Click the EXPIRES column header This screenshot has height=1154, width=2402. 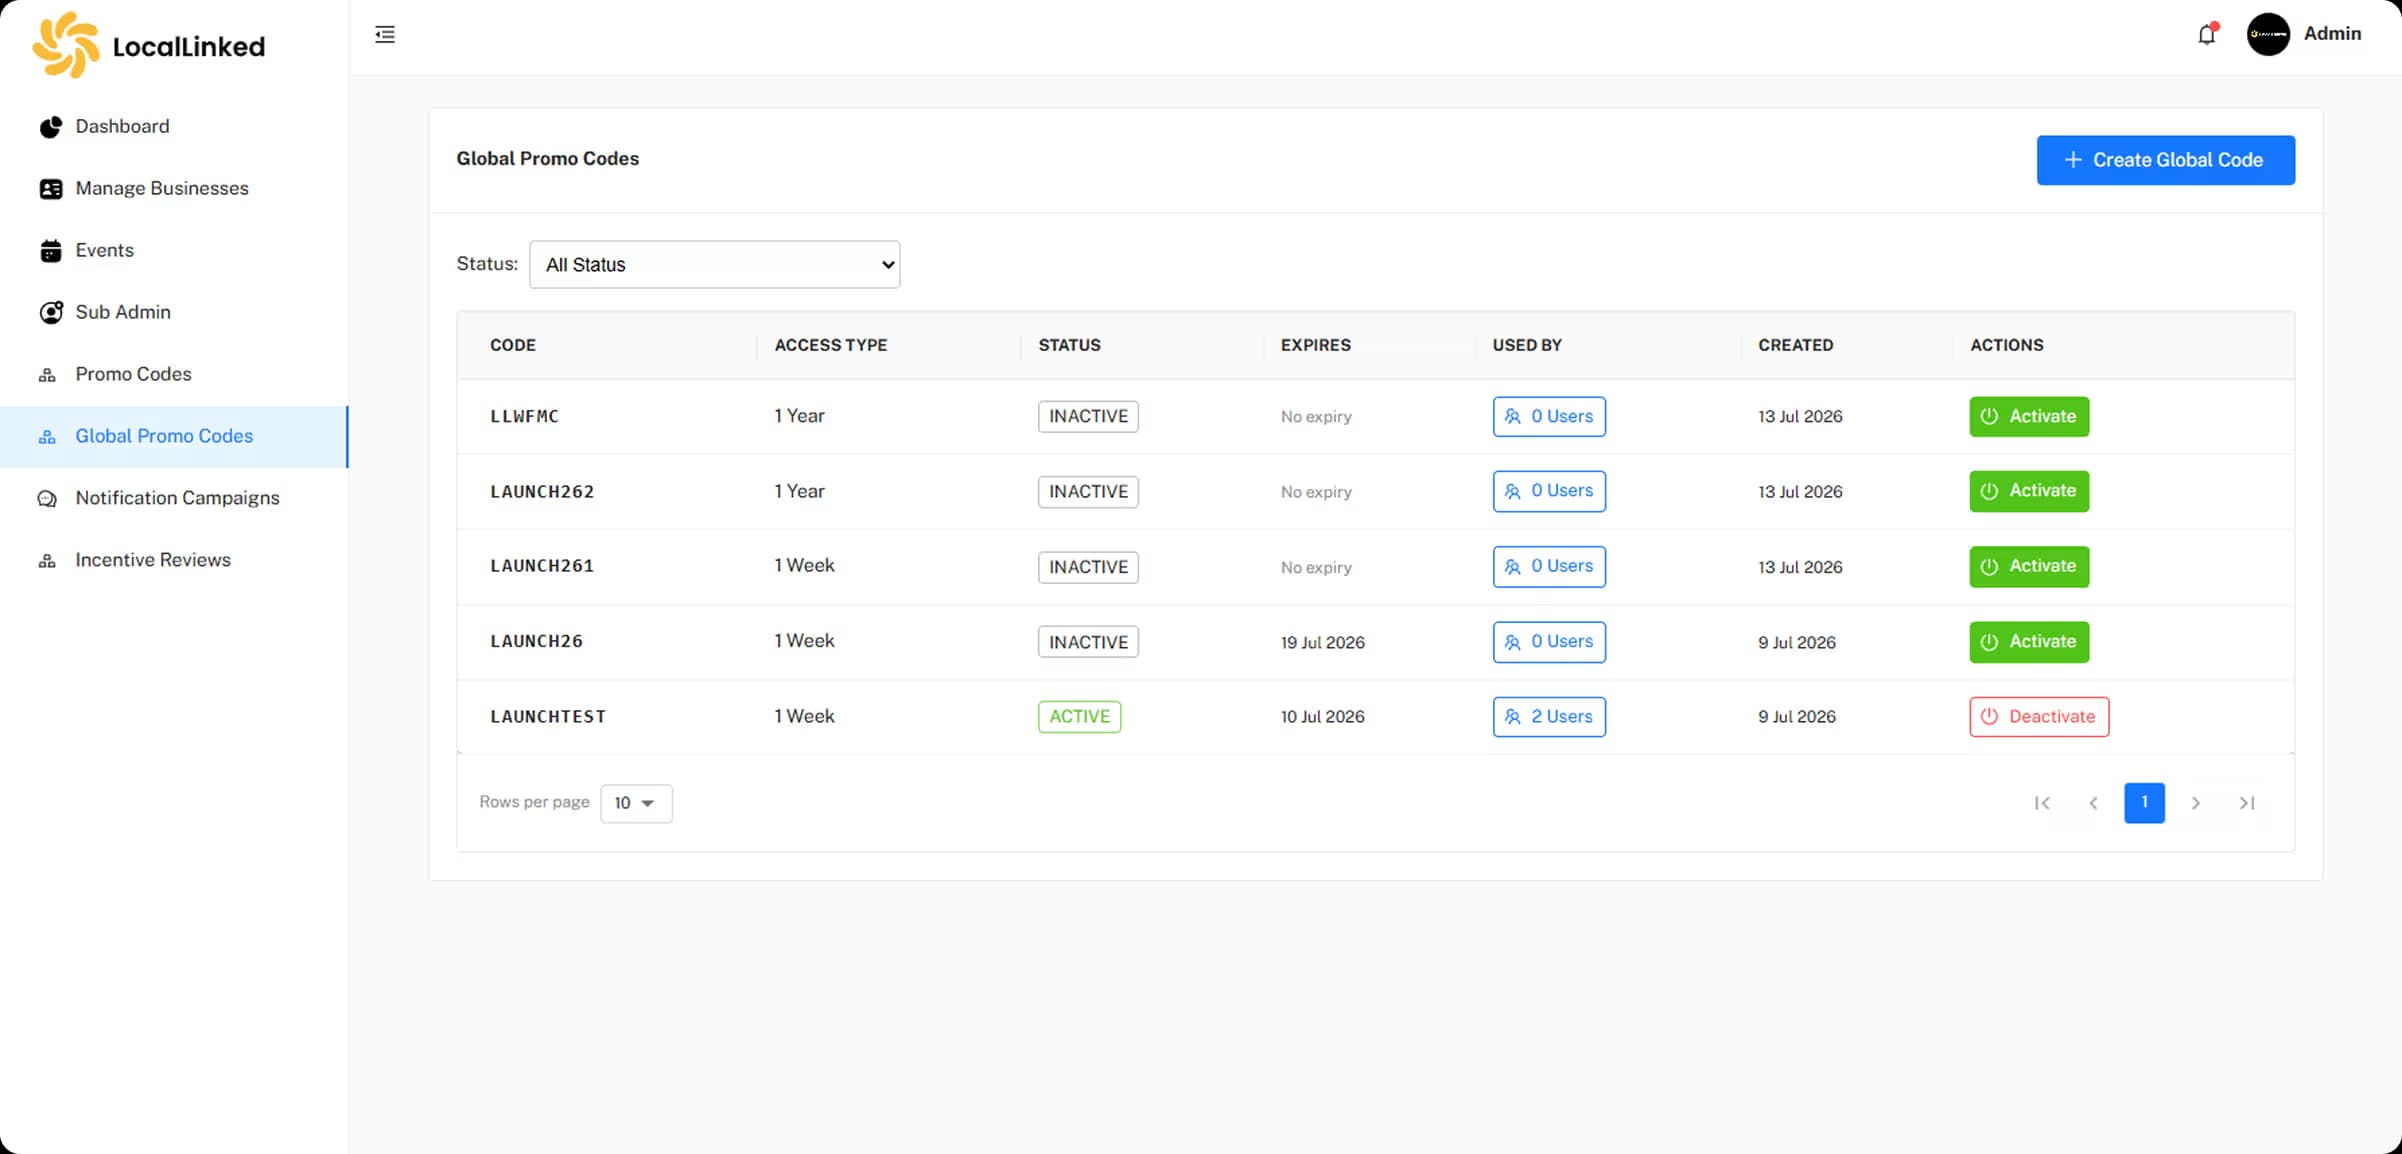[x=1315, y=345]
